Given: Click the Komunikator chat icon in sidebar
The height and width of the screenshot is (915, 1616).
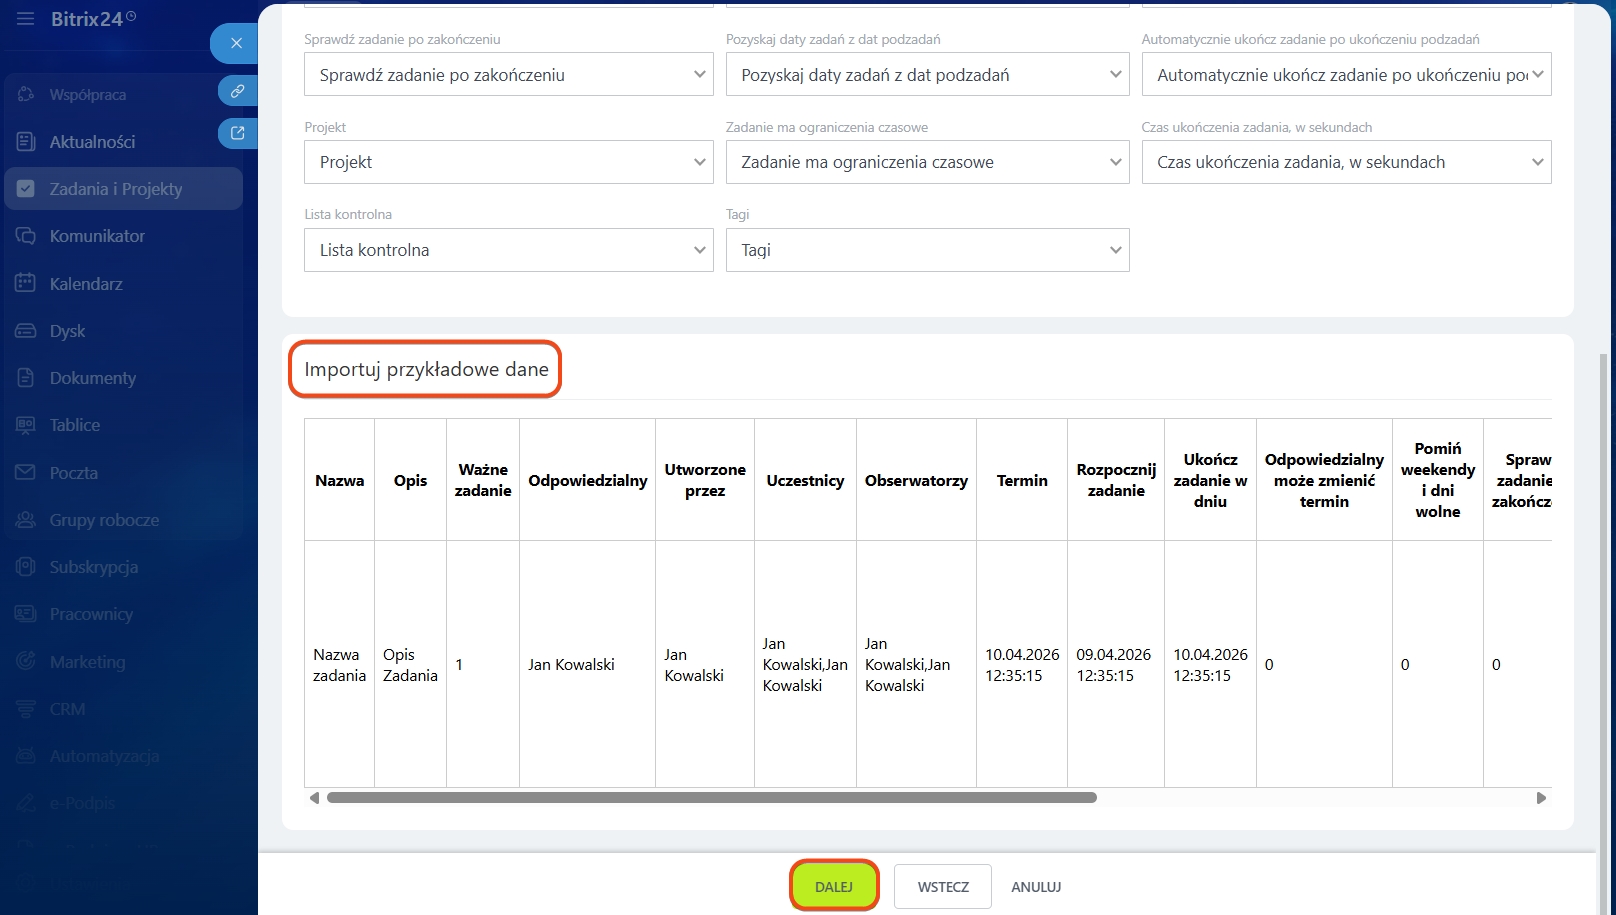Looking at the screenshot, I should coord(26,236).
